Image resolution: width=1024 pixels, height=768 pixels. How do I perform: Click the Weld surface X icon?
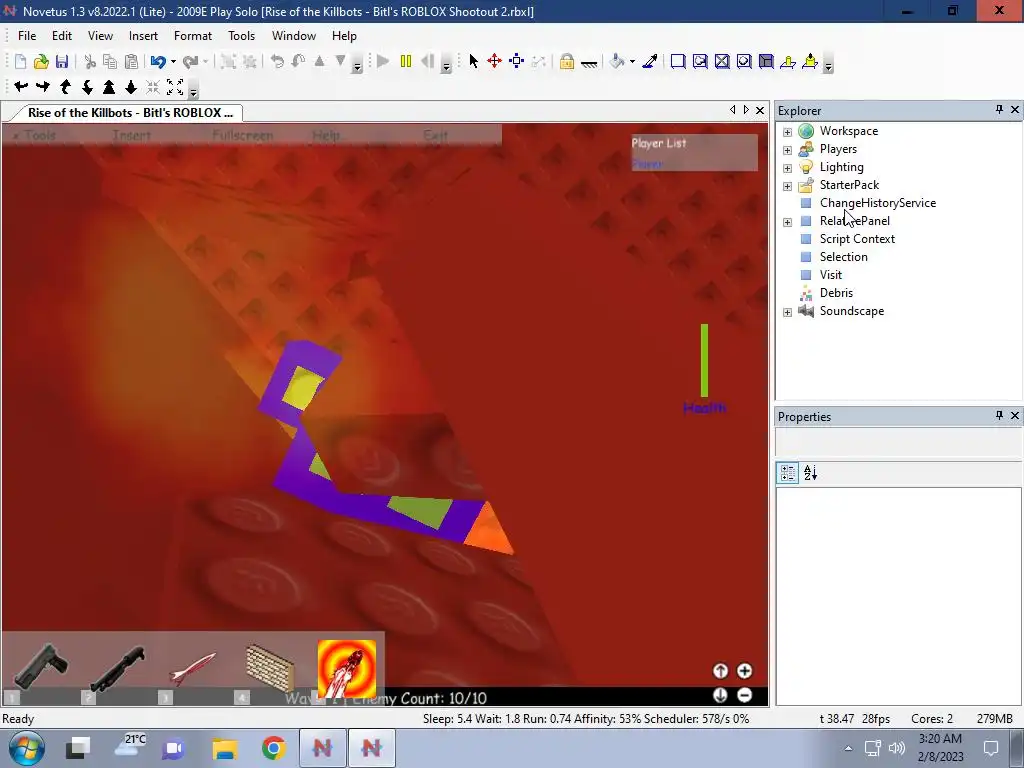(x=722, y=61)
